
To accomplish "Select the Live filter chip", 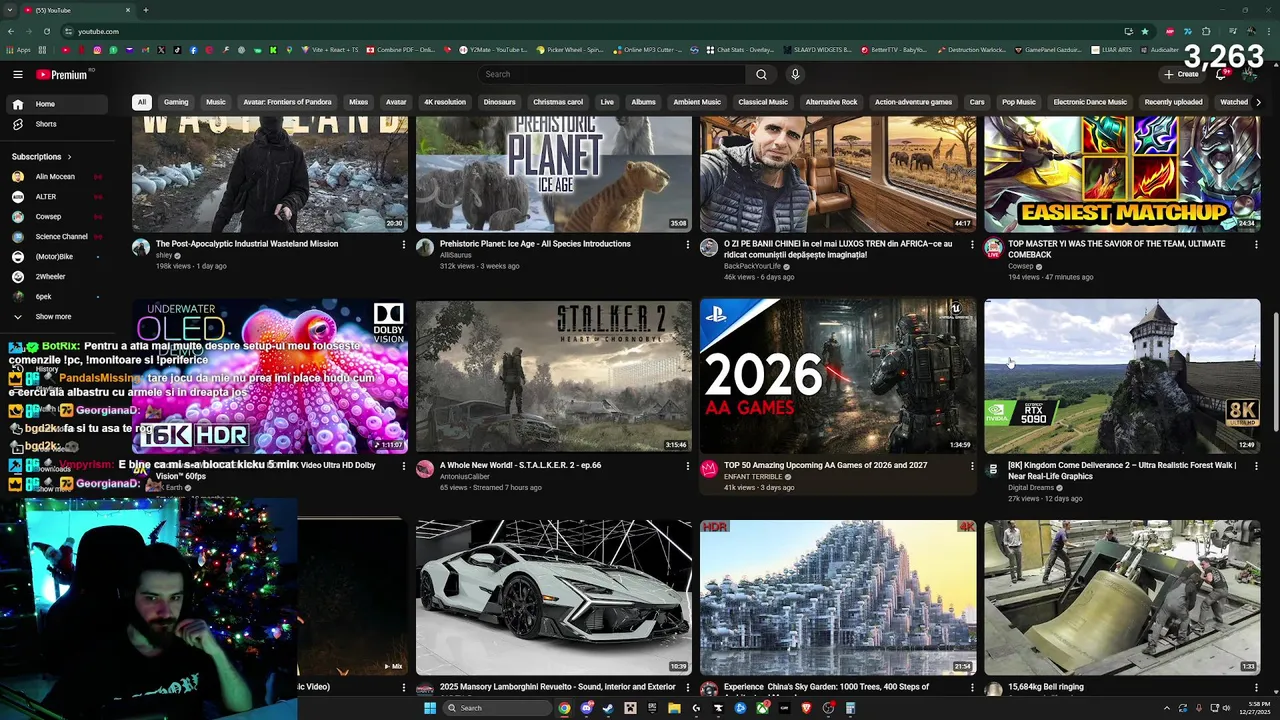I will [607, 102].
